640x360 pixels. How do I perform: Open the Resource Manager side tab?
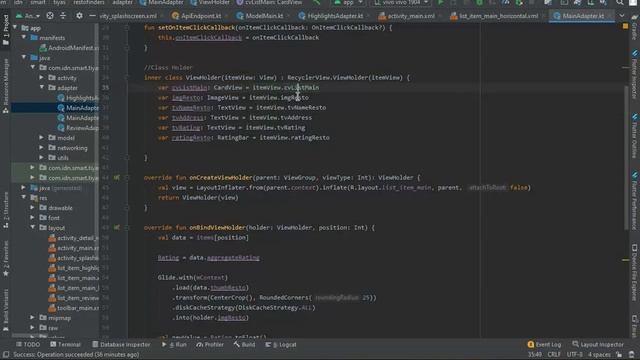(6, 86)
